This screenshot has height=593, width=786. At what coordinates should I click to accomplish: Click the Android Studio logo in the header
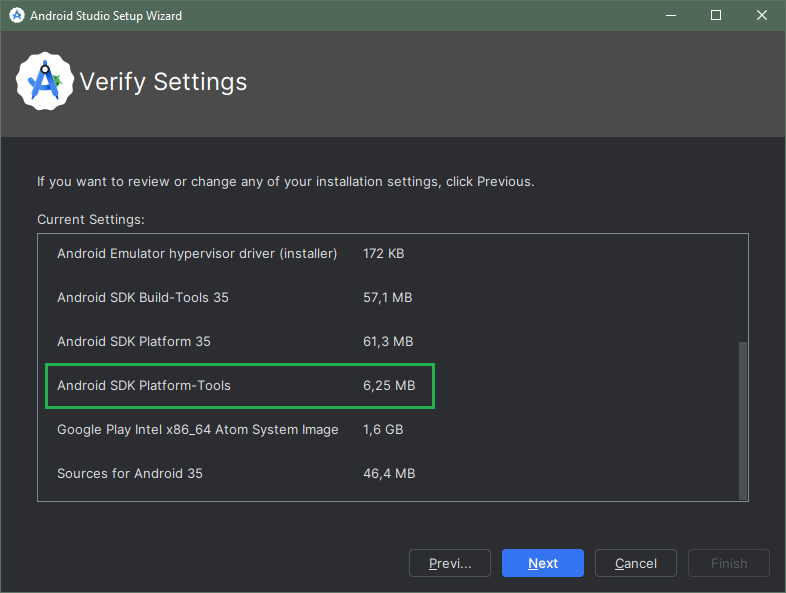pos(45,81)
